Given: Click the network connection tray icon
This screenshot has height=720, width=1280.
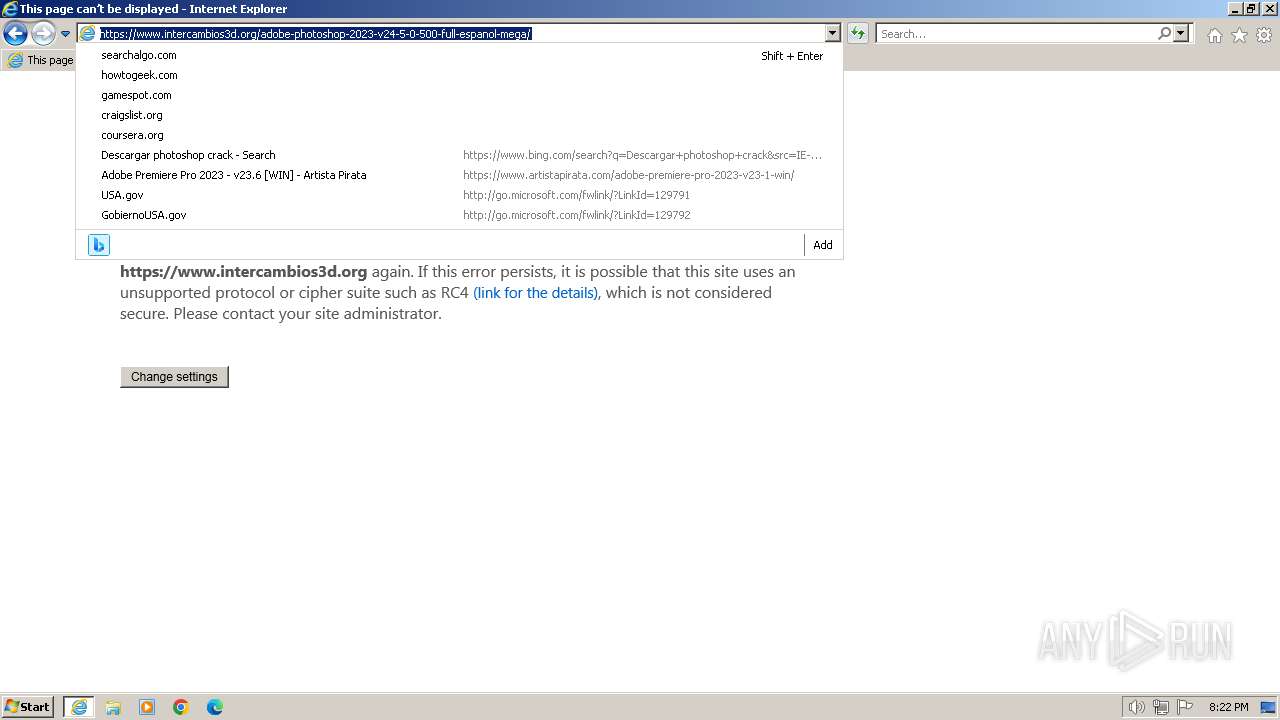Looking at the screenshot, I should pos(1161,707).
